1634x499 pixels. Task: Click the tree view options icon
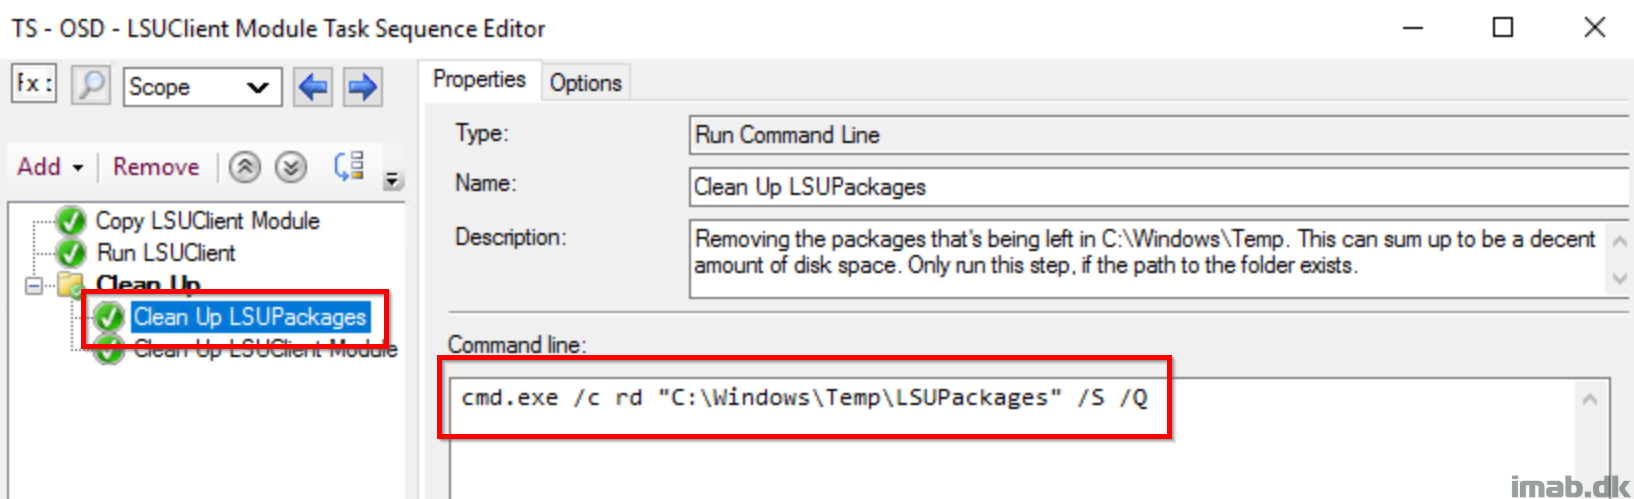coord(349,166)
